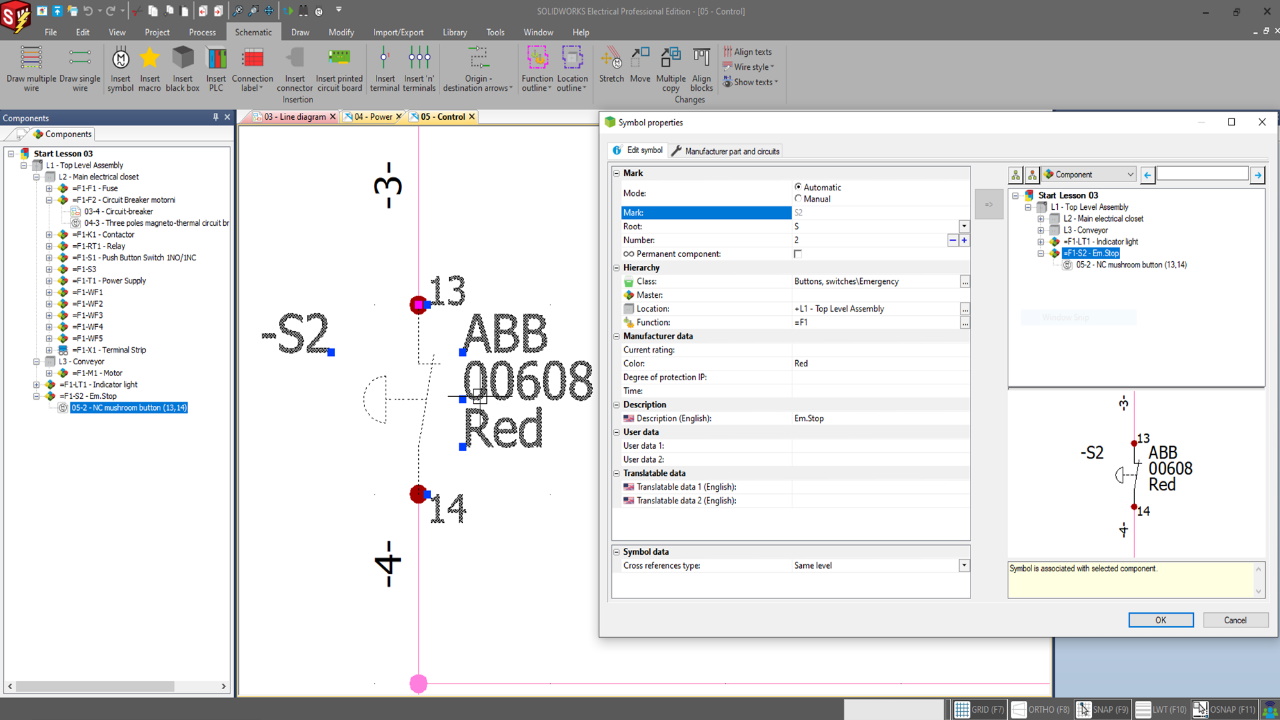Toggle LWT (F10) in status bar
The image size is (1280, 720).
[x=1161, y=709]
